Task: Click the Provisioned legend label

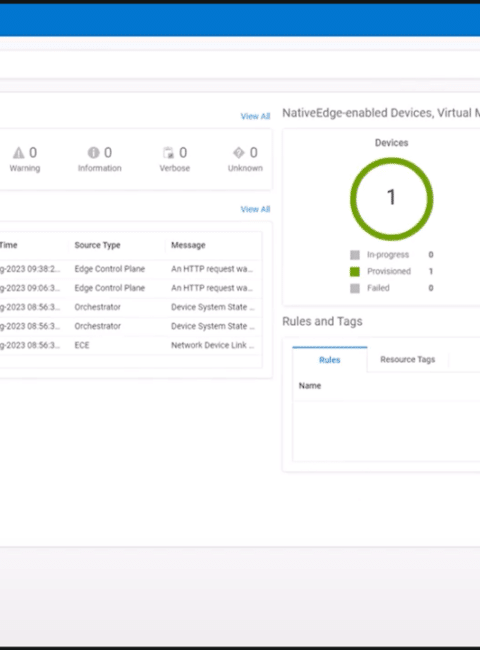Action: click(389, 271)
